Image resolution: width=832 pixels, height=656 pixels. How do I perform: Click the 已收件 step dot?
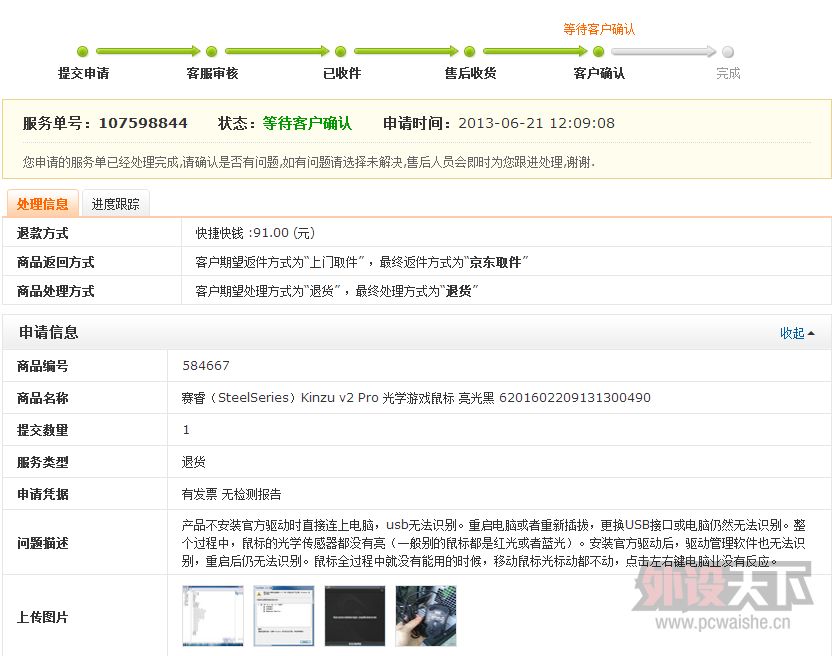pyautogui.click(x=341, y=51)
